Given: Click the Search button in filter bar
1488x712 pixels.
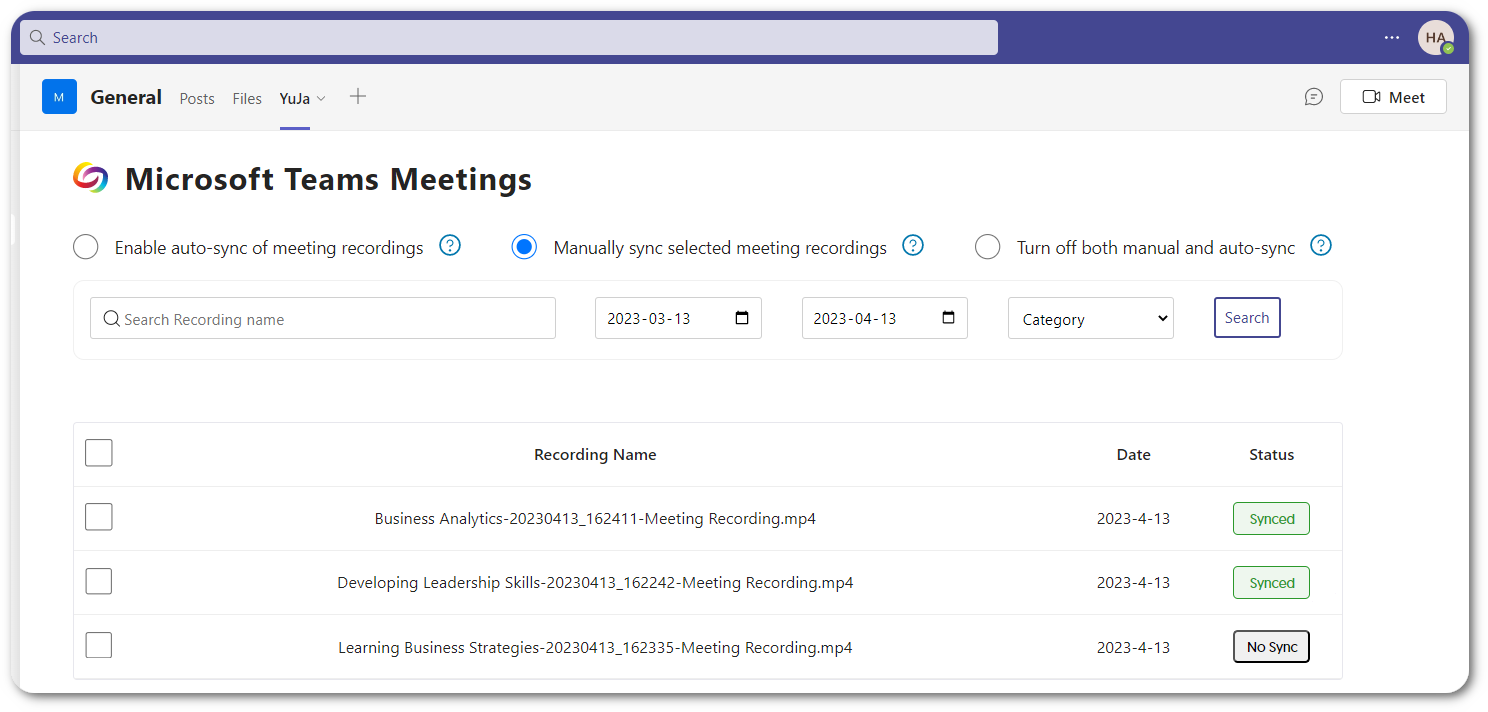Looking at the screenshot, I should (1246, 318).
